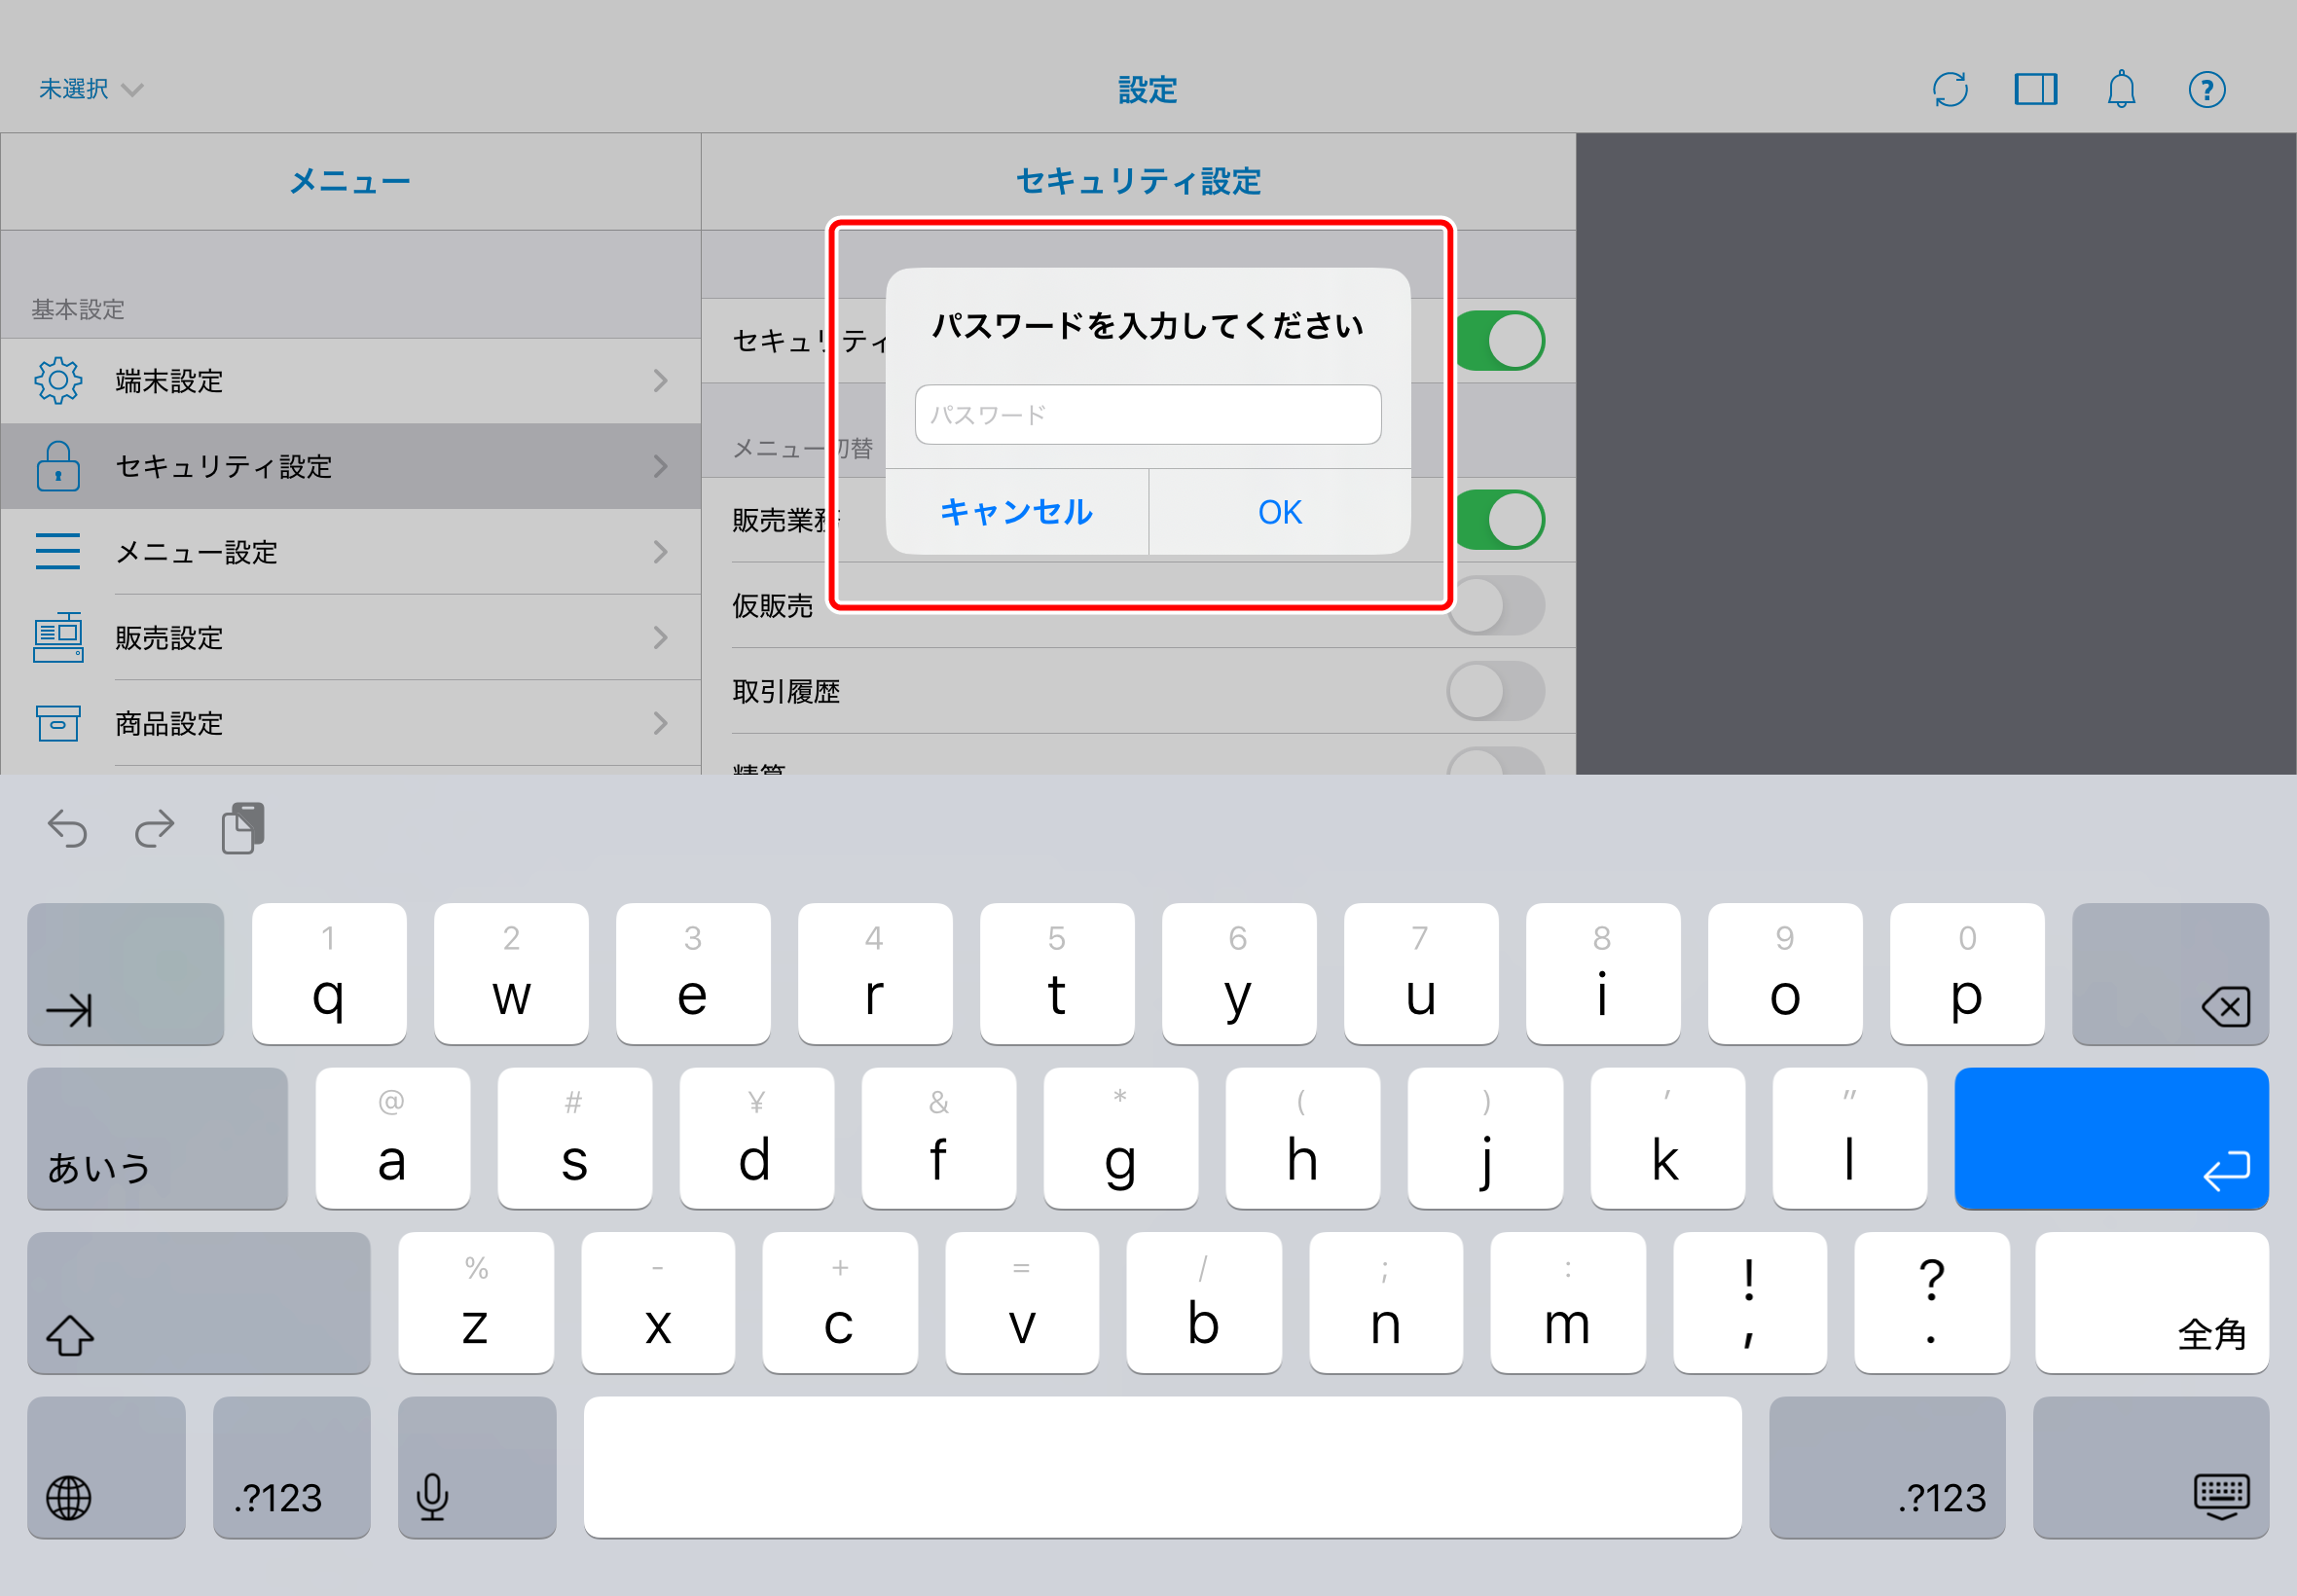Click the box icon beside 商品設定
Image resolution: width=2297 pixels, height=1596 pixels.
coord(58,723)
